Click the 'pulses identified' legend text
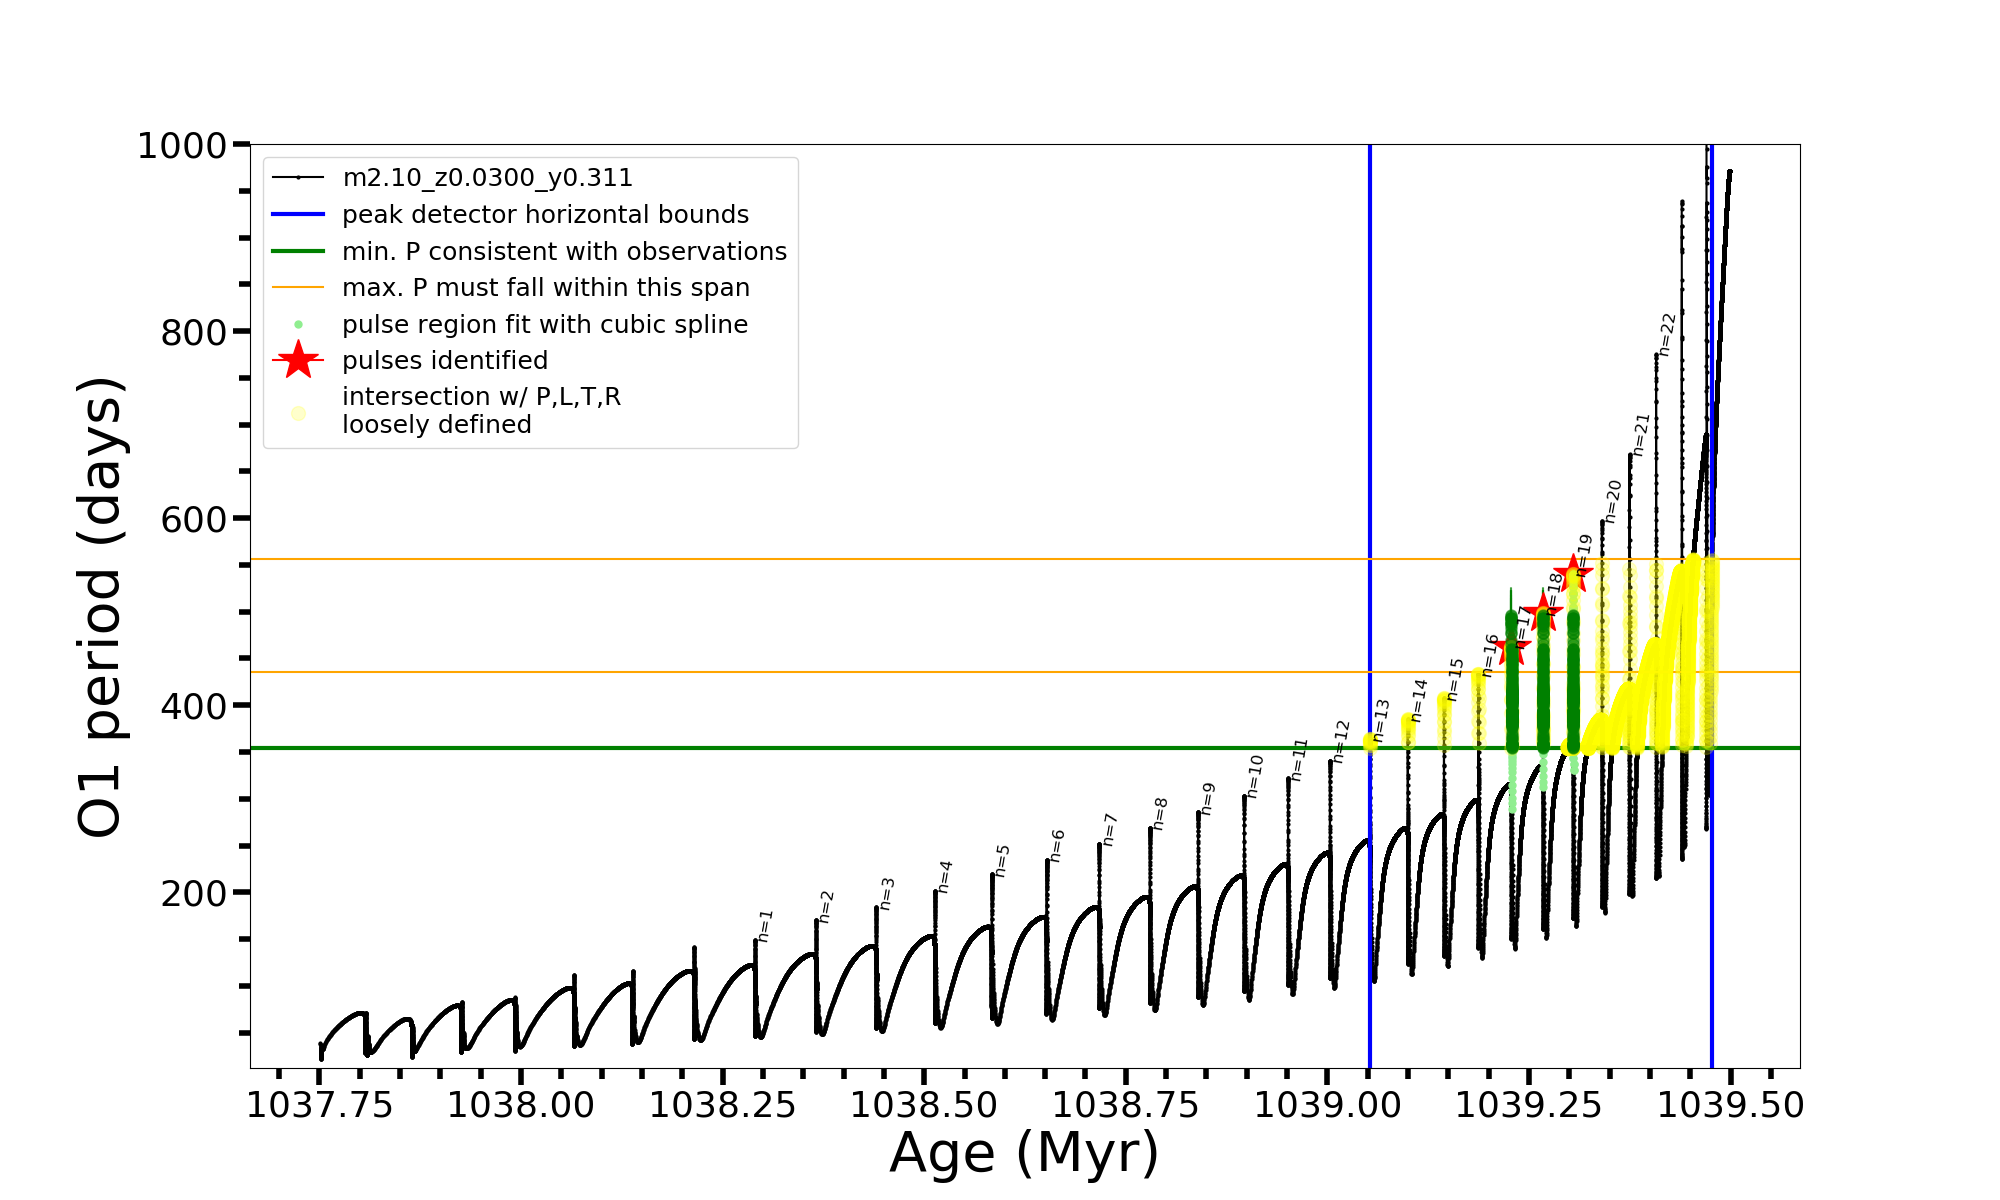Viewport: 2000px width, 1200px height. 445,360
